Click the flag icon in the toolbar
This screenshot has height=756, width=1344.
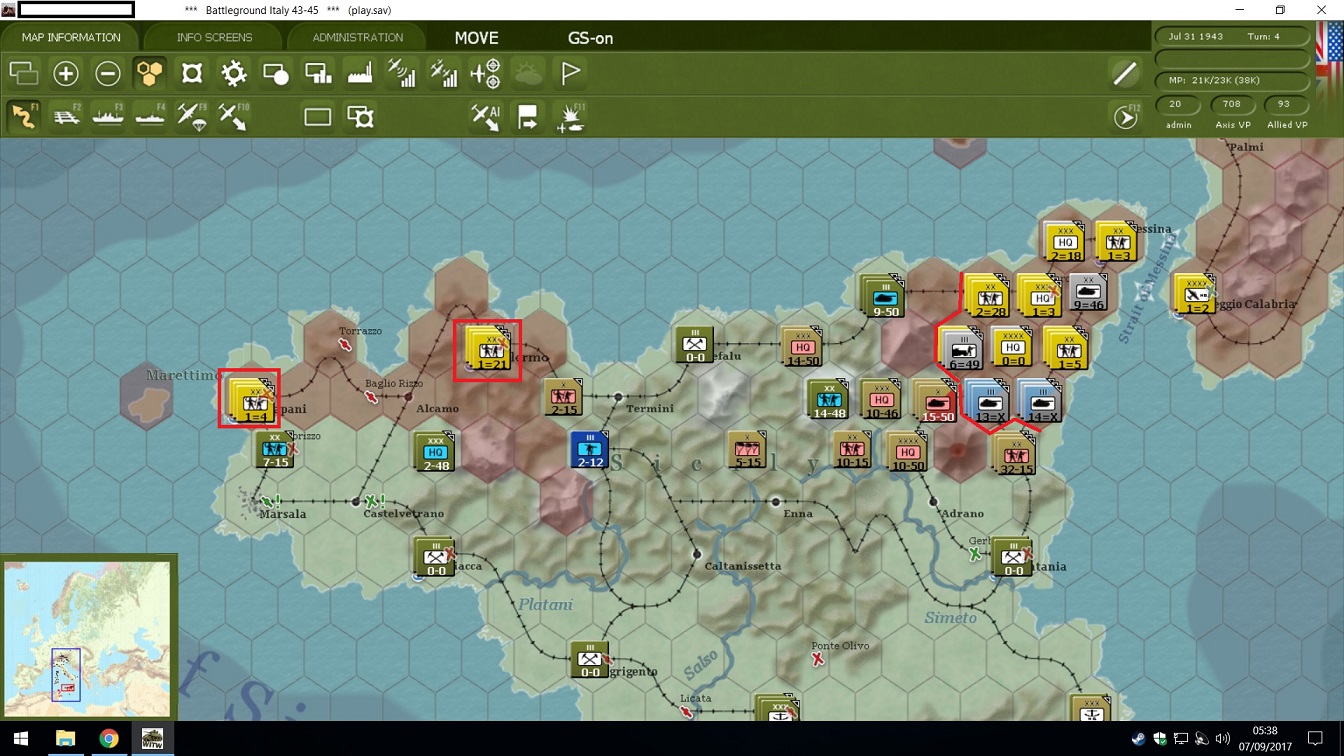[x=570, y=73]
